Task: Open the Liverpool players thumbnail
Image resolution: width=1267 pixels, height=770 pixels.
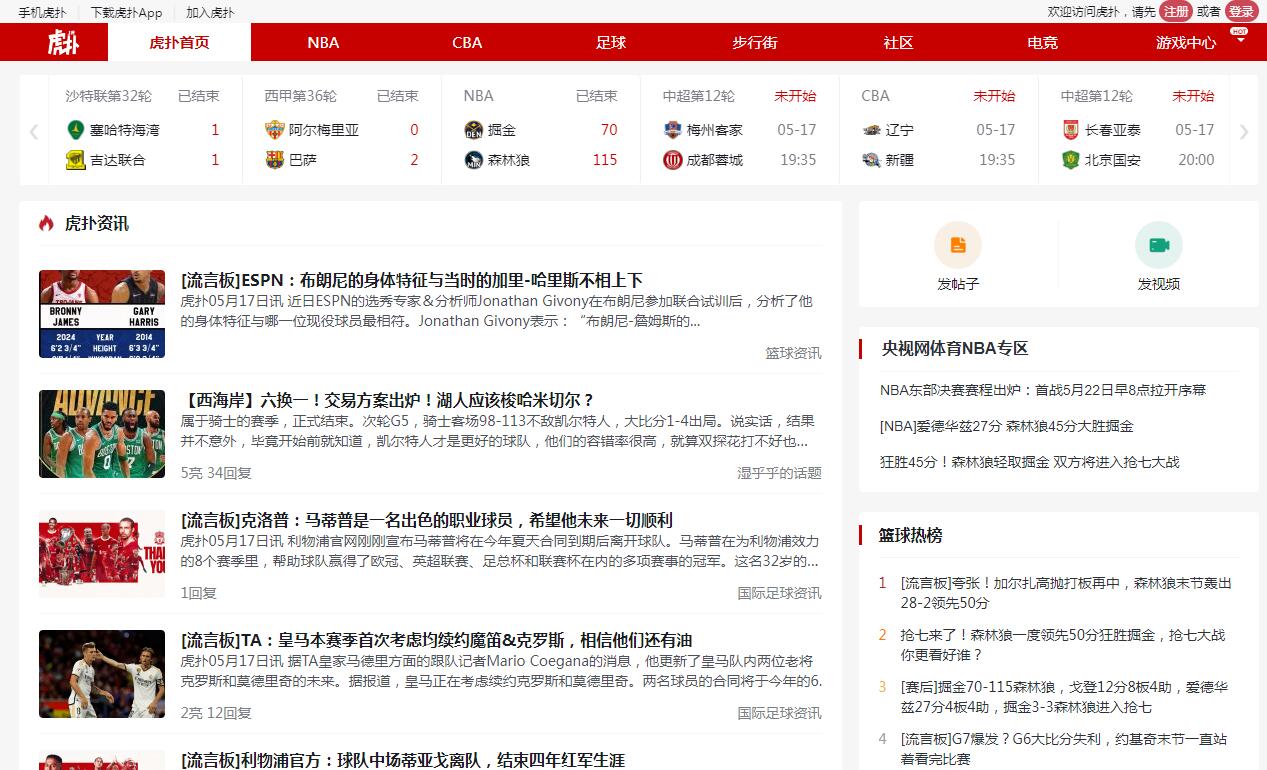Action: (102, 554)
